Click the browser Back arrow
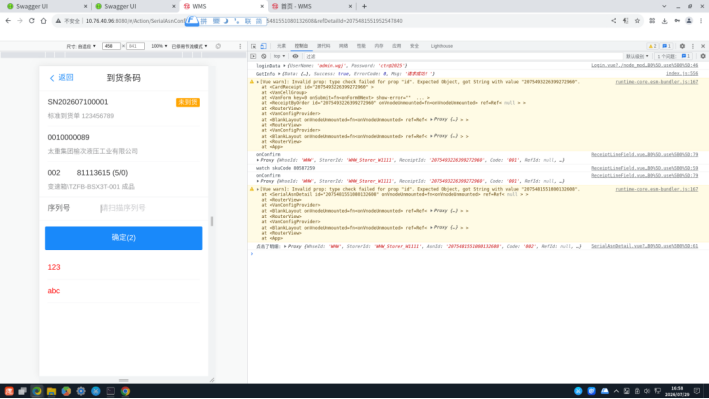 8,21
